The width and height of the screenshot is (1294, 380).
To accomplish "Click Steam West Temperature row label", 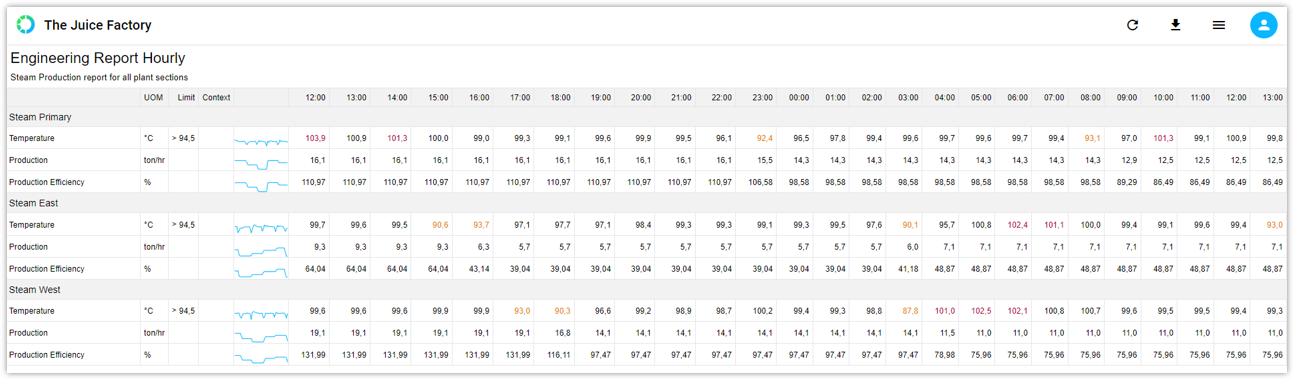I will pyautogui.click(x=32, y=311).
